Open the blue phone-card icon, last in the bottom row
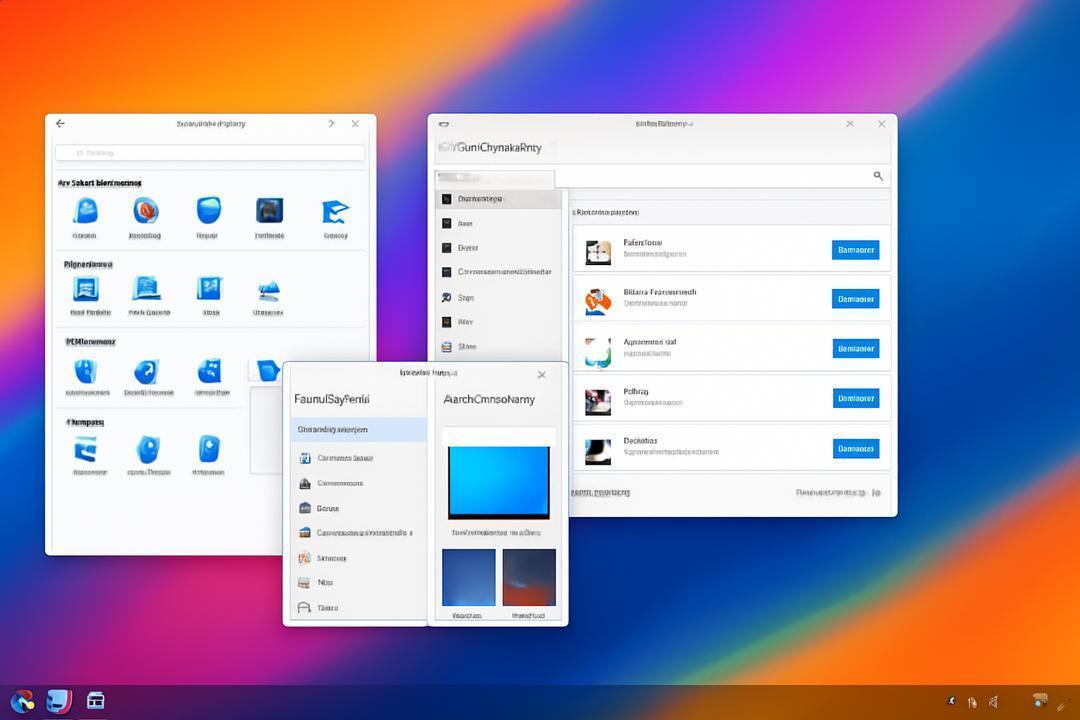The image size is (1080, 720). pyautogui.click(x=209, y=449)
